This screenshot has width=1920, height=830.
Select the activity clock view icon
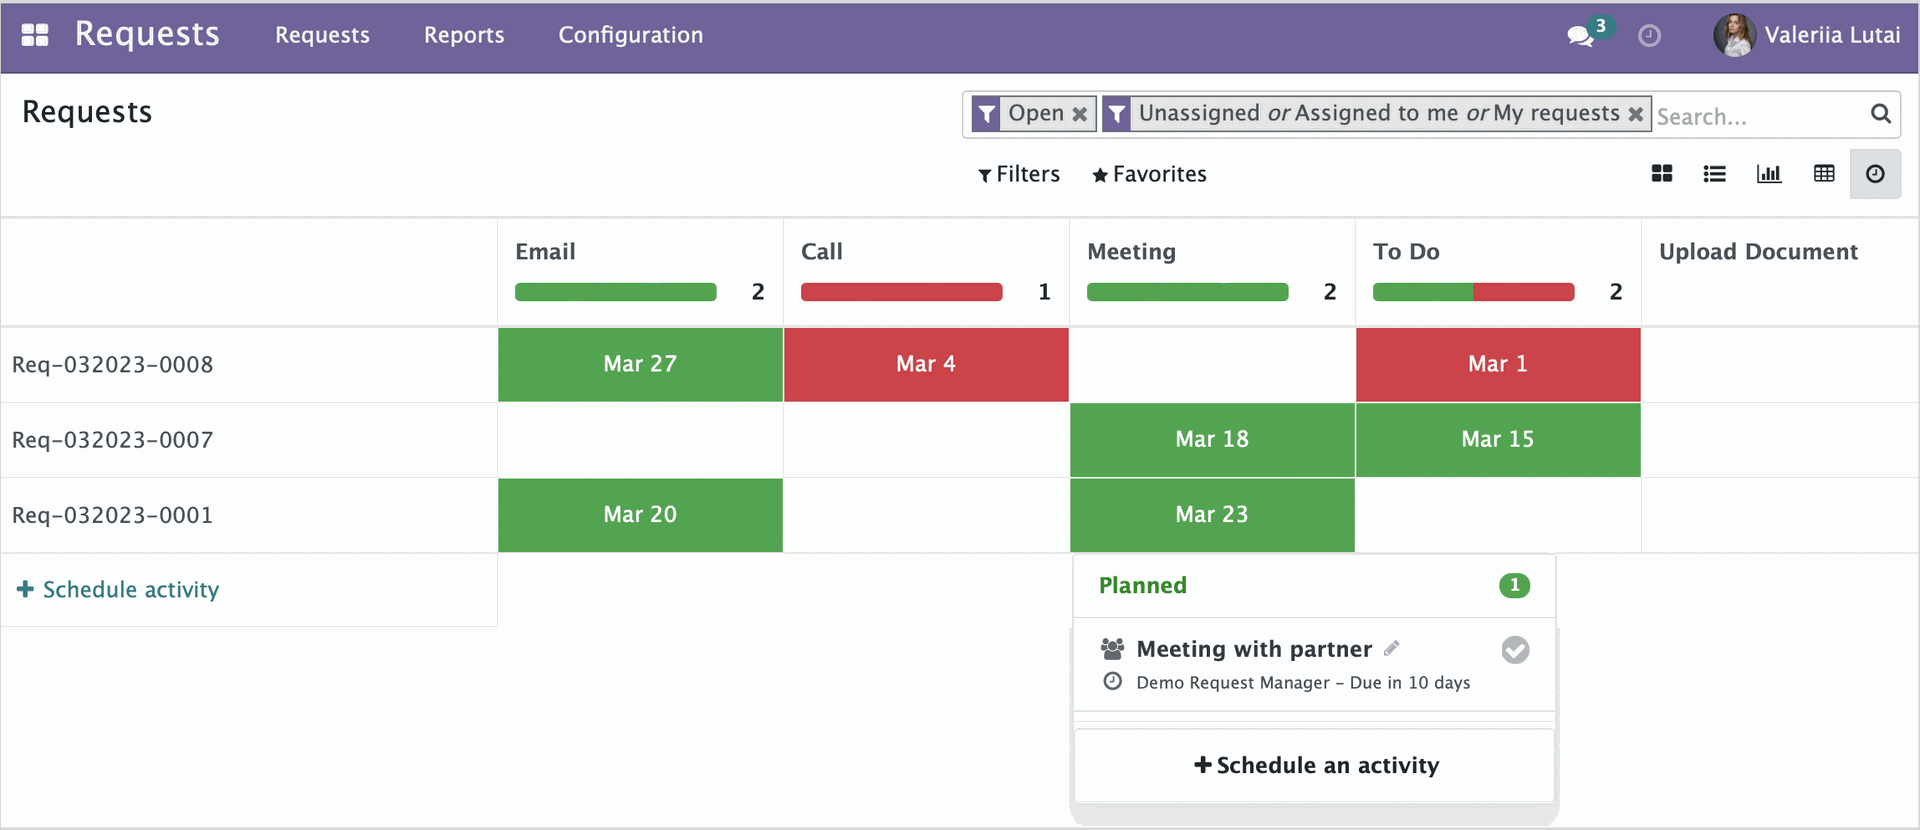coord(1875,174)
